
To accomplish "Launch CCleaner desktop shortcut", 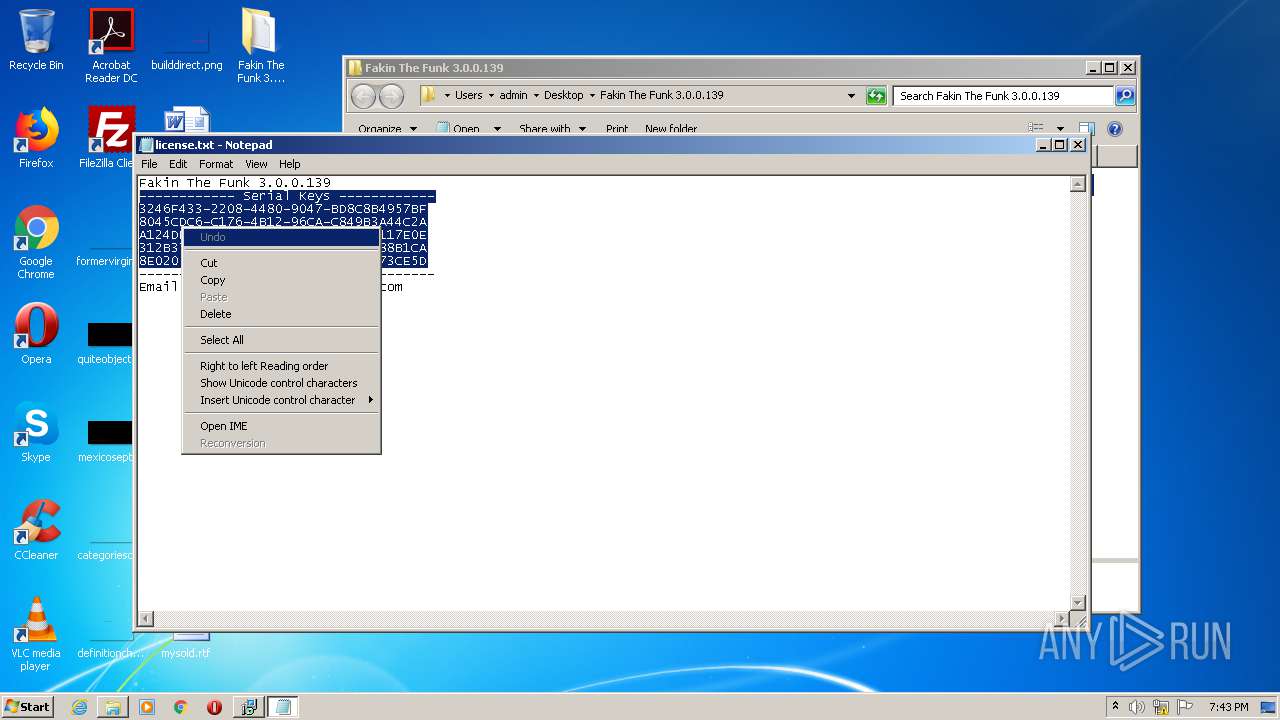I will 36,530.
